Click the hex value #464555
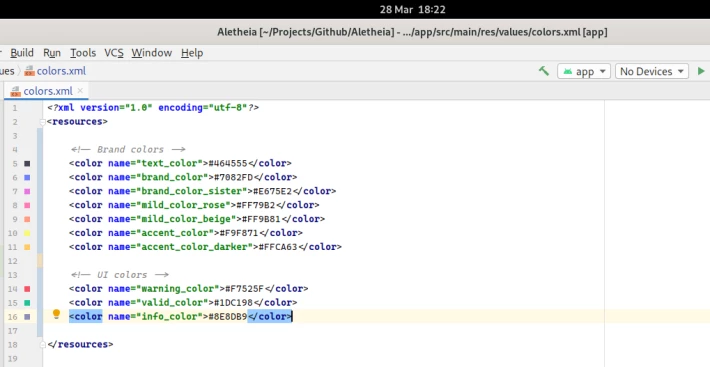The width and height of the screenshot is (710, 367). [228, 163]
